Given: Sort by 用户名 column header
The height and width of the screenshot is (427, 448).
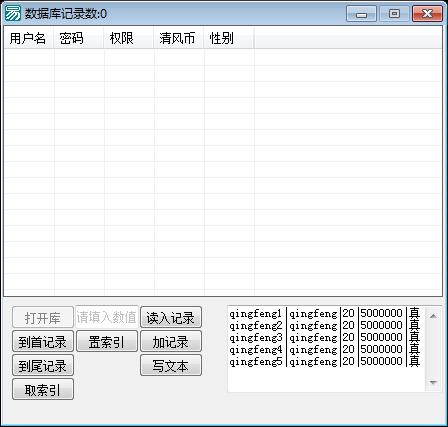Looking at the screenshot, I should pos(29,38).
